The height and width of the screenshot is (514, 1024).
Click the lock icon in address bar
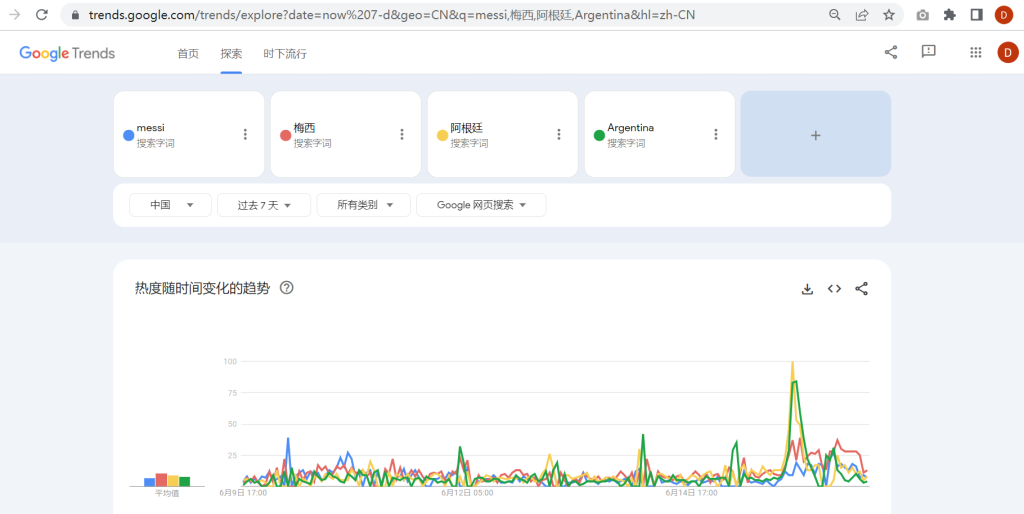(x=76, y=15)
